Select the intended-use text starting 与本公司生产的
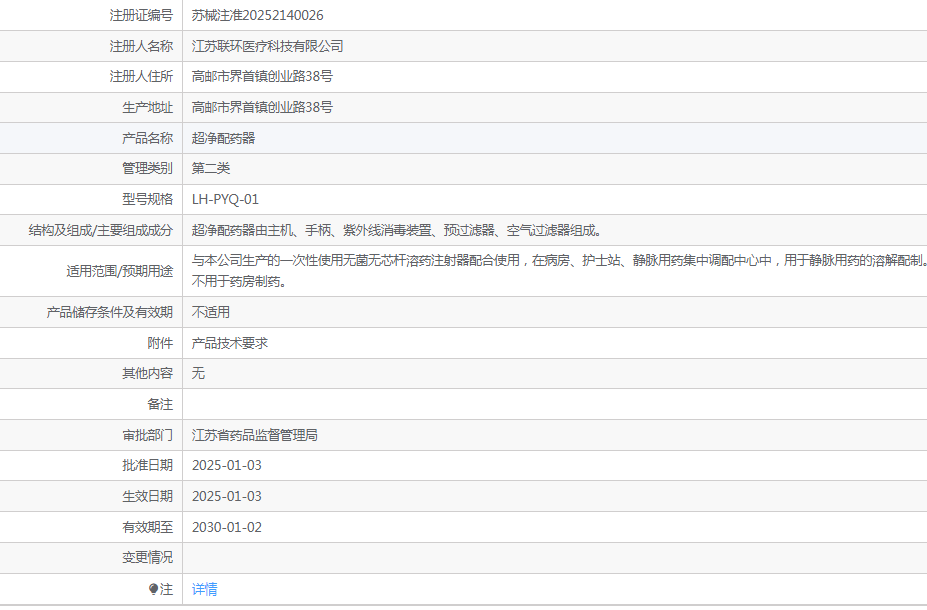The height and width of the screenshot is (610, 927). point(559,271)
